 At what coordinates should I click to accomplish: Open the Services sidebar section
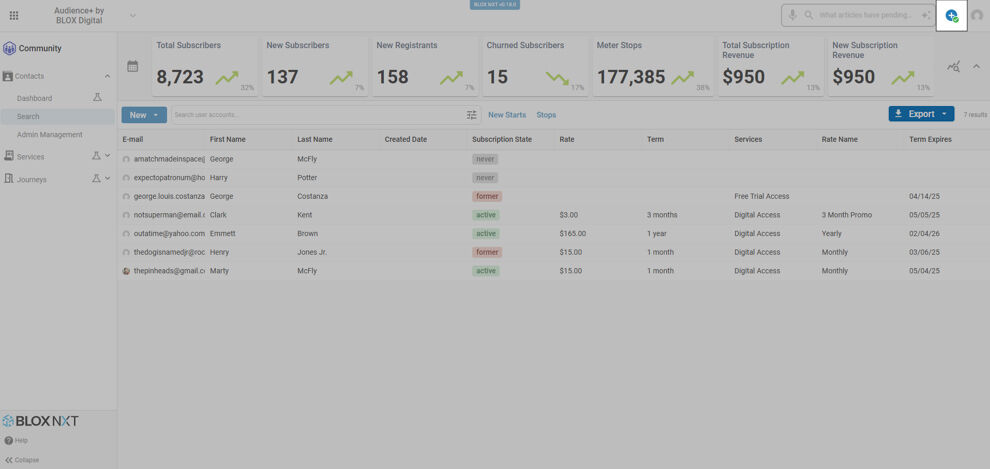[30, 157]
